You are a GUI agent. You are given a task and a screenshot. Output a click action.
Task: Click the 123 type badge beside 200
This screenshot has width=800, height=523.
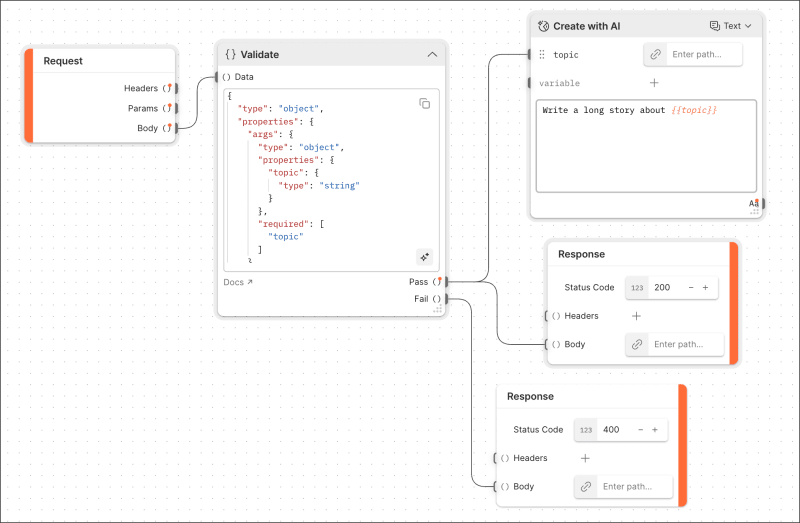pos(637,288)
